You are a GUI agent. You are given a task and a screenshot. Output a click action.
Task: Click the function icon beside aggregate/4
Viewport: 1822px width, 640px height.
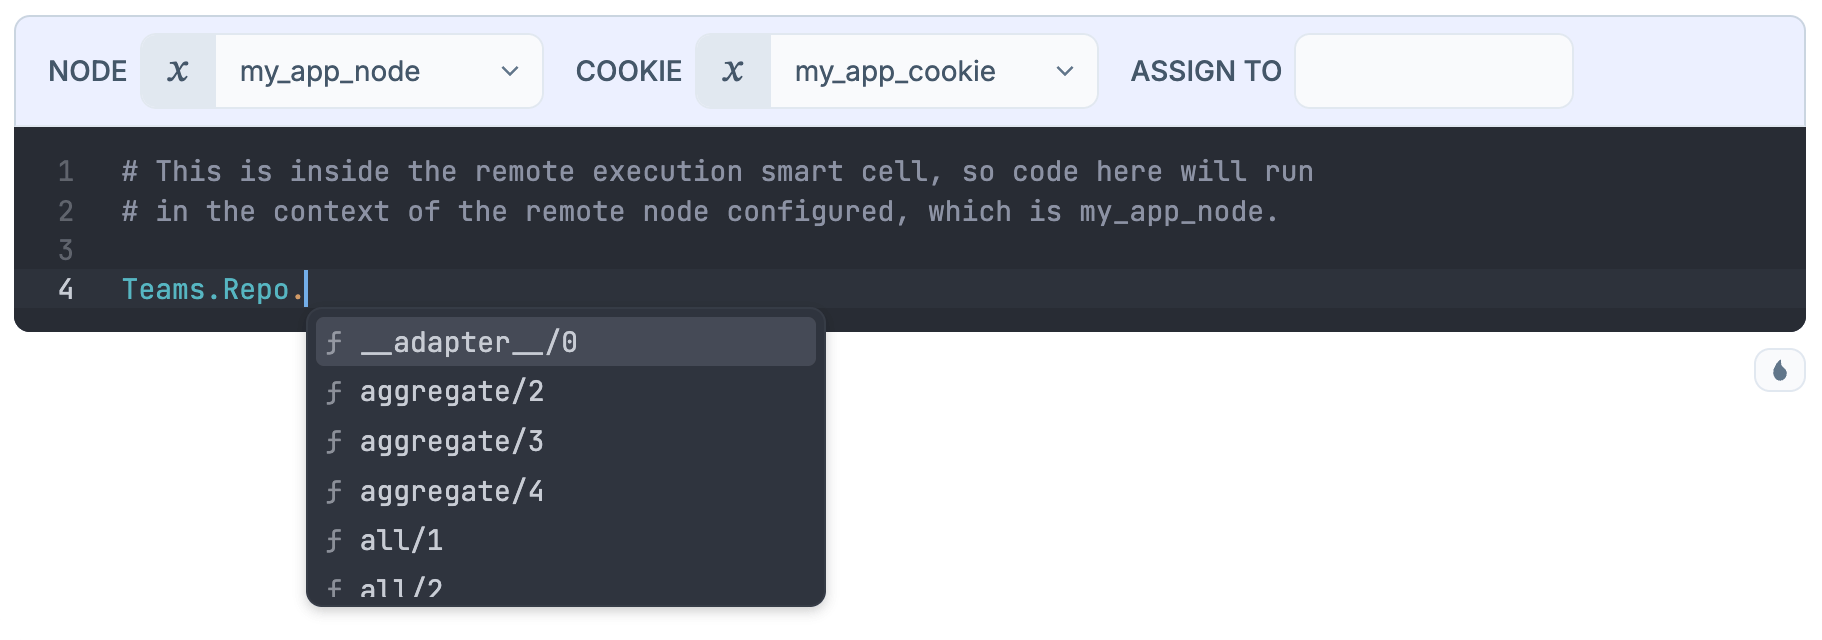click(334, 492)
